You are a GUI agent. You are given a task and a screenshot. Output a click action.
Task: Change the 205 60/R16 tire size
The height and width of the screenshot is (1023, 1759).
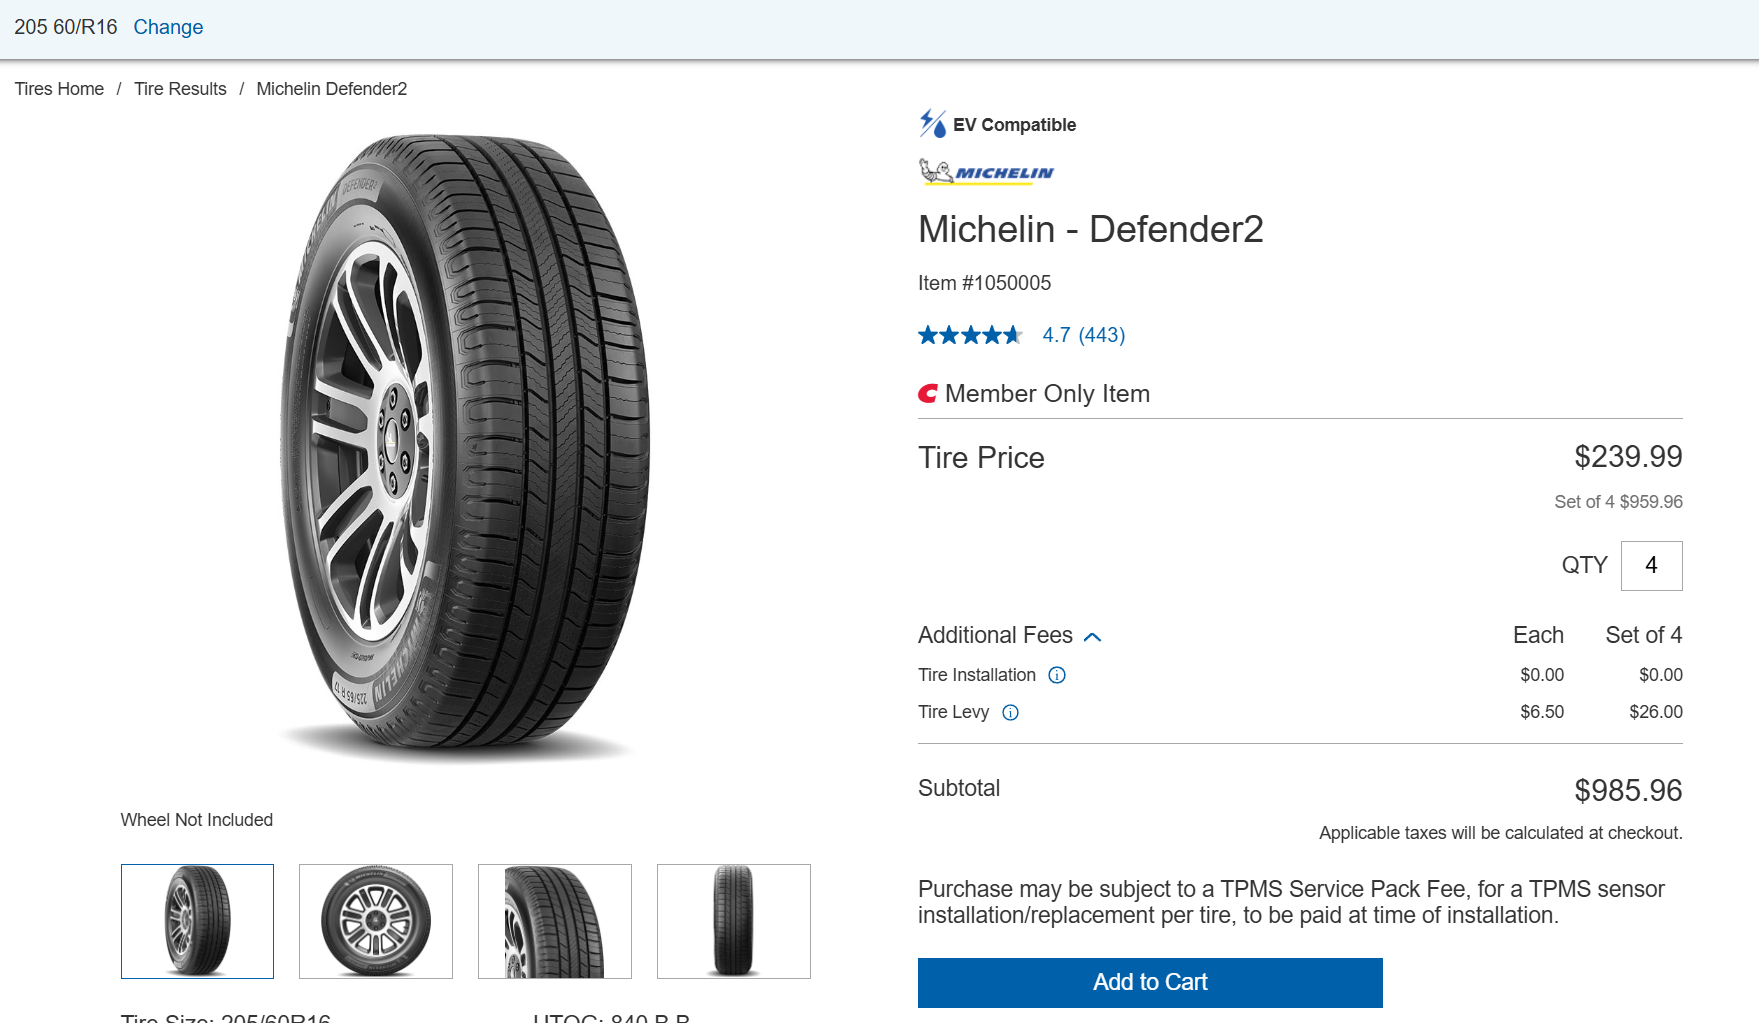[168, 27]
